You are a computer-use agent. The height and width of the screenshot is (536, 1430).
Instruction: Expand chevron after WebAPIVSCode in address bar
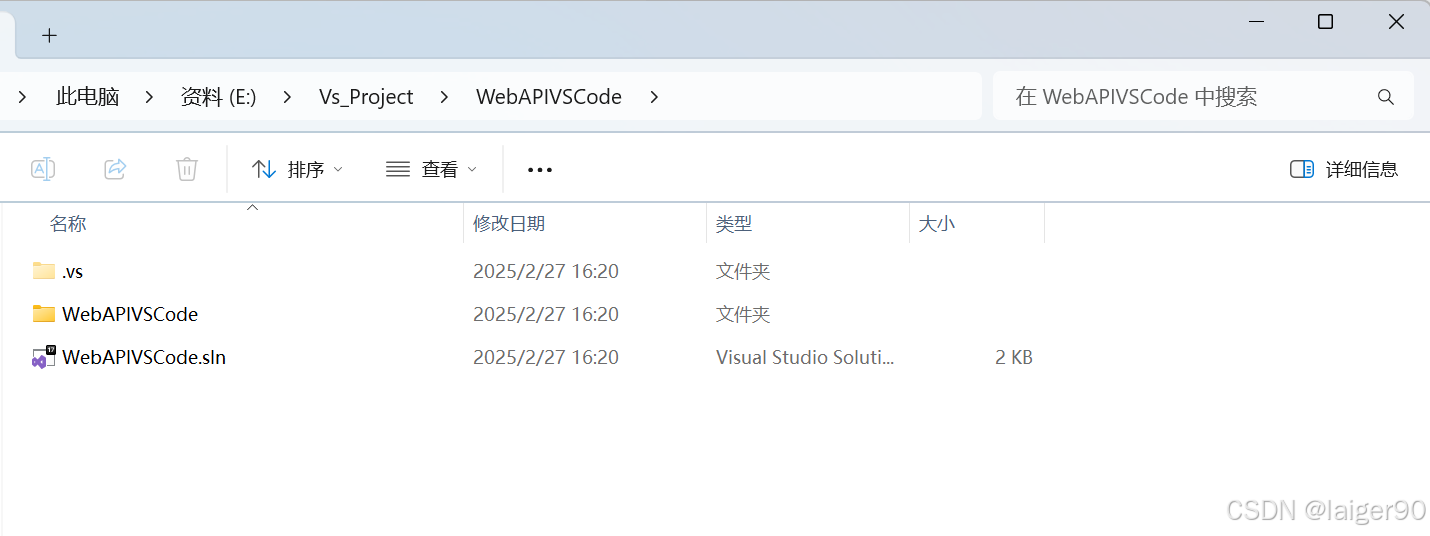click(x=654, y=97)
